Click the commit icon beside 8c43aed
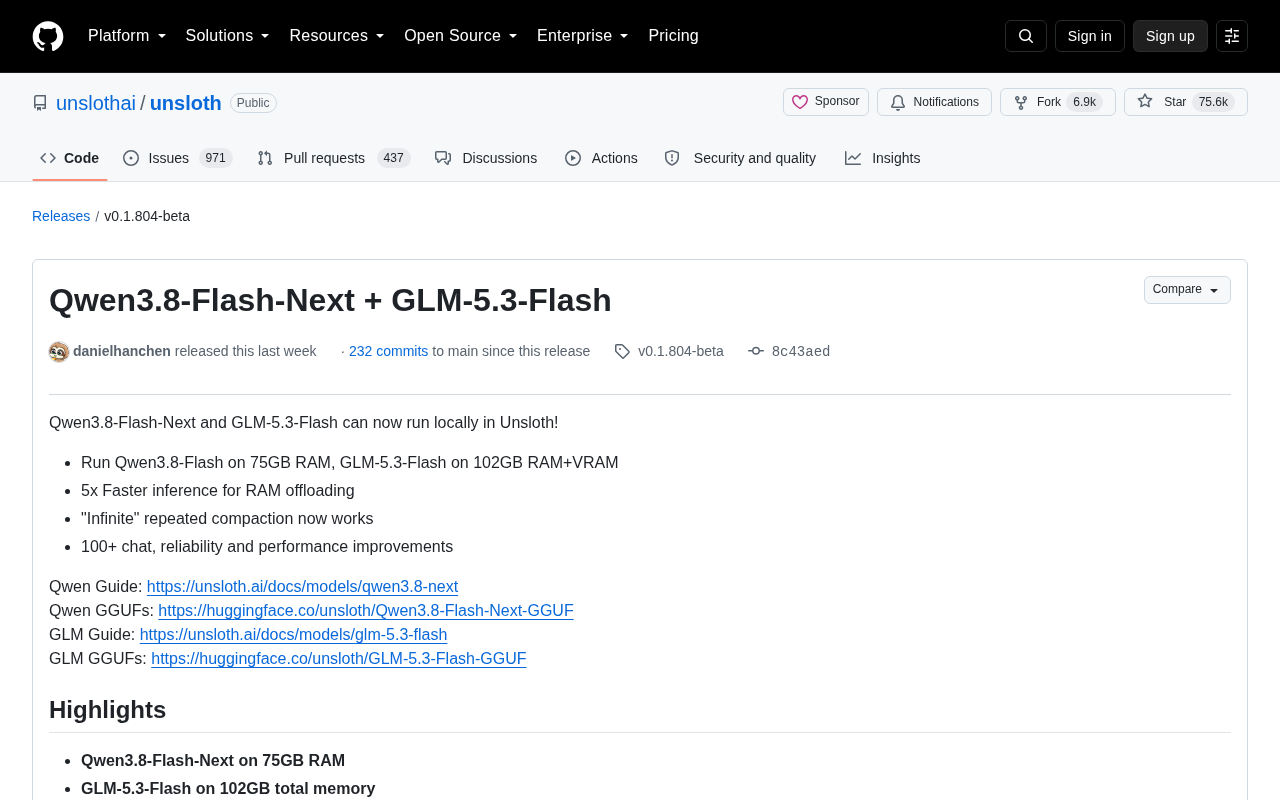The image size is (1280, 800). 756,351
